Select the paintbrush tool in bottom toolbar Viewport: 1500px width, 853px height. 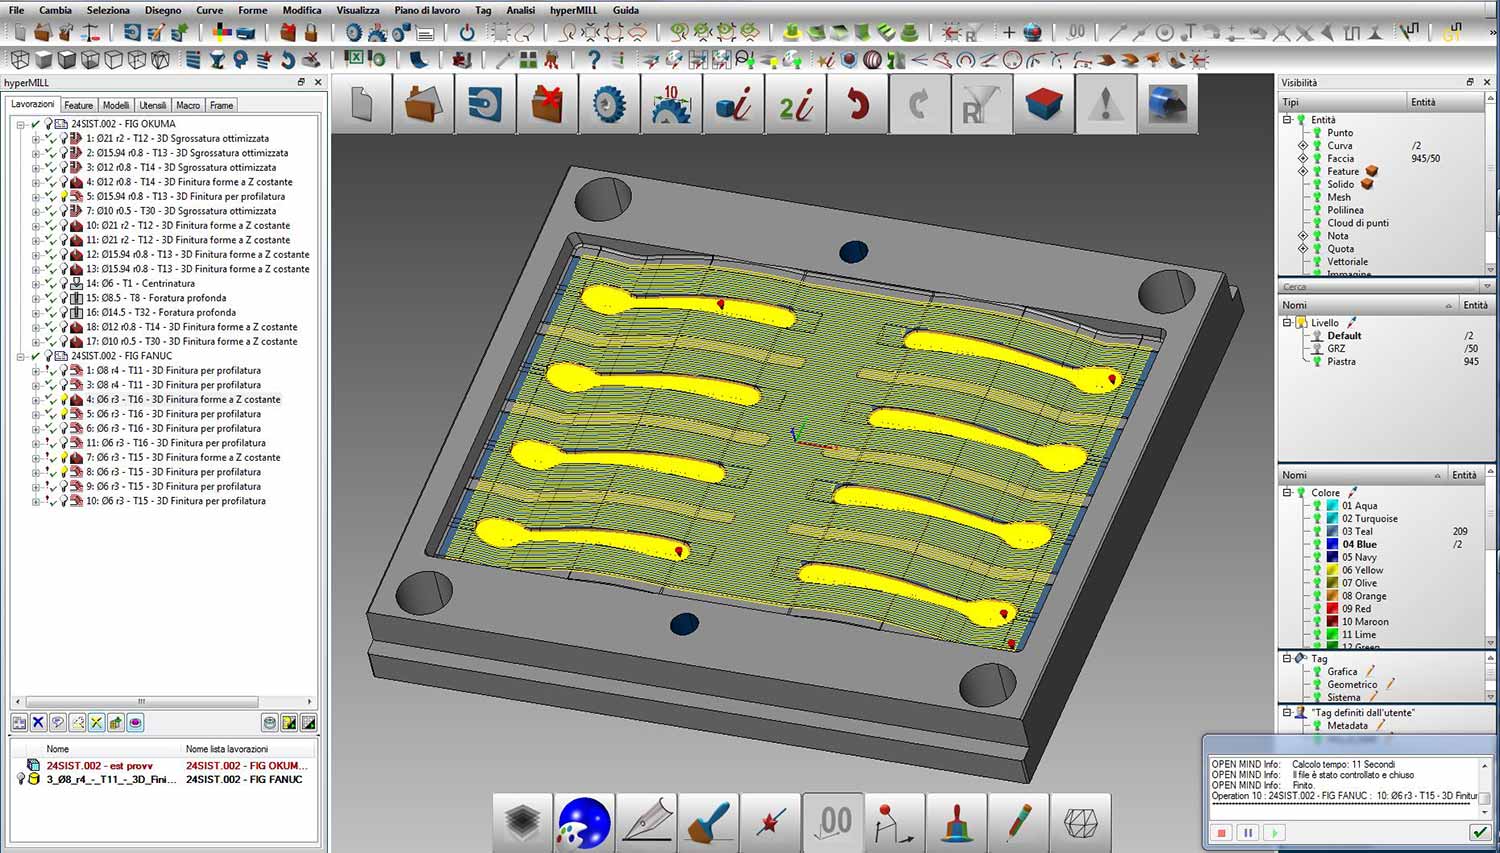[709, 822]
